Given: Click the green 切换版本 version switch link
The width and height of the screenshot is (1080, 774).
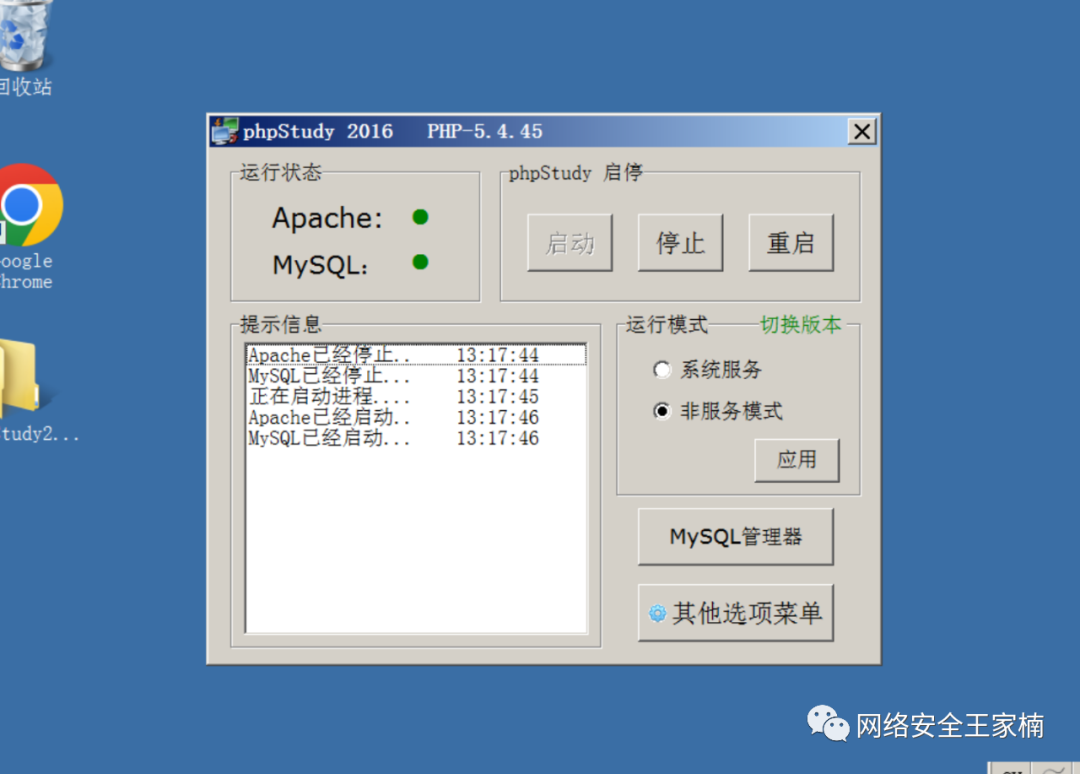Looking at the screenshot, I should (x=800, y=324).
